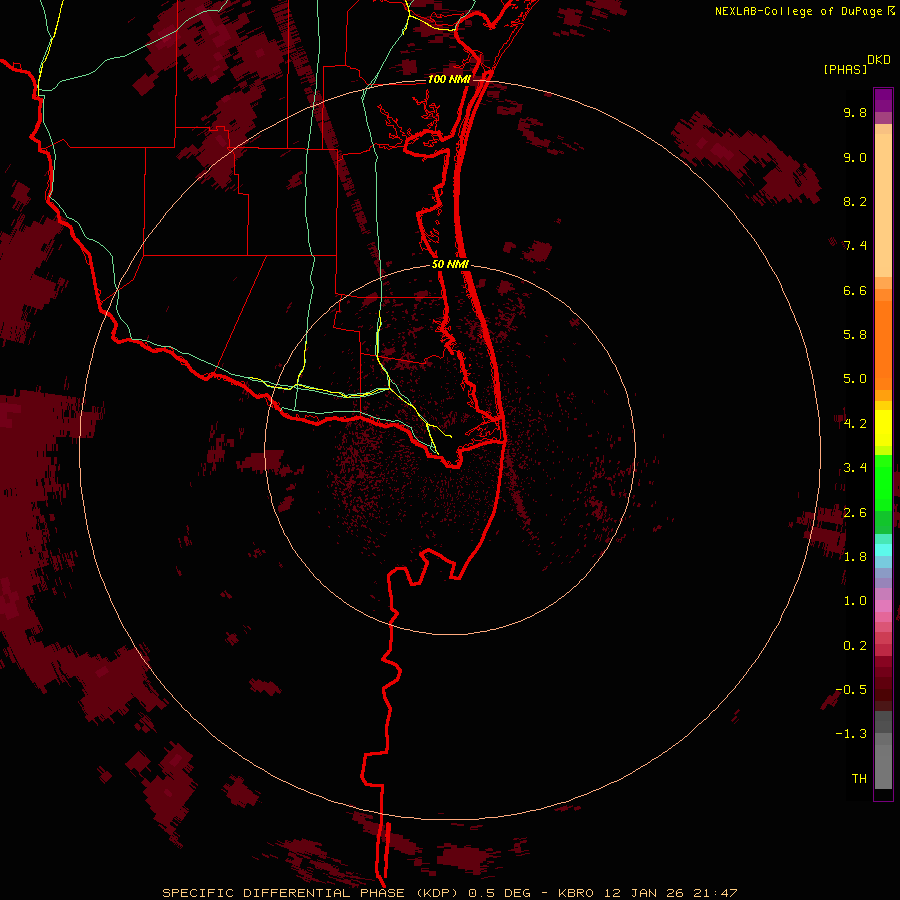Image resolution: width=900 pixels, height=900 pixels.
Task: Click the 3.4 legend label
Action: pos(855,467)
